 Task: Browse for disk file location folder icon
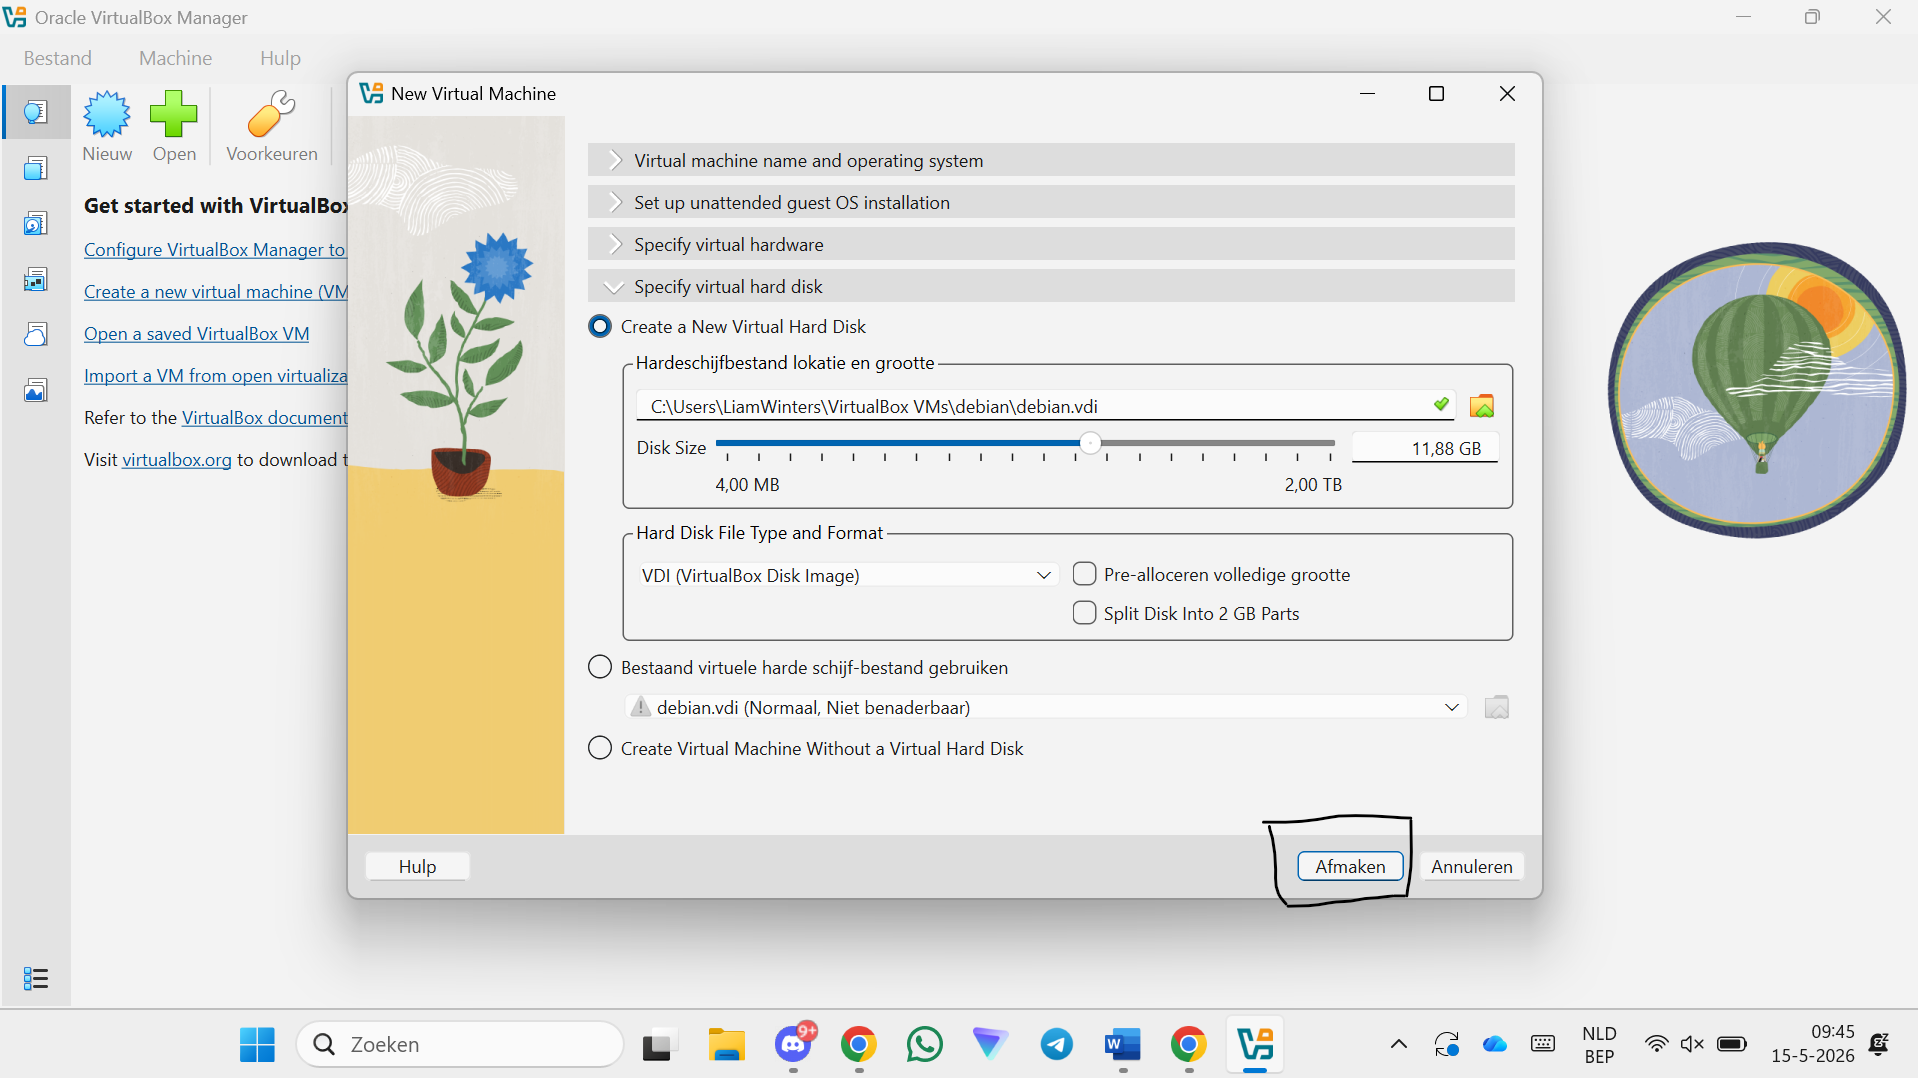(1482, 406)
